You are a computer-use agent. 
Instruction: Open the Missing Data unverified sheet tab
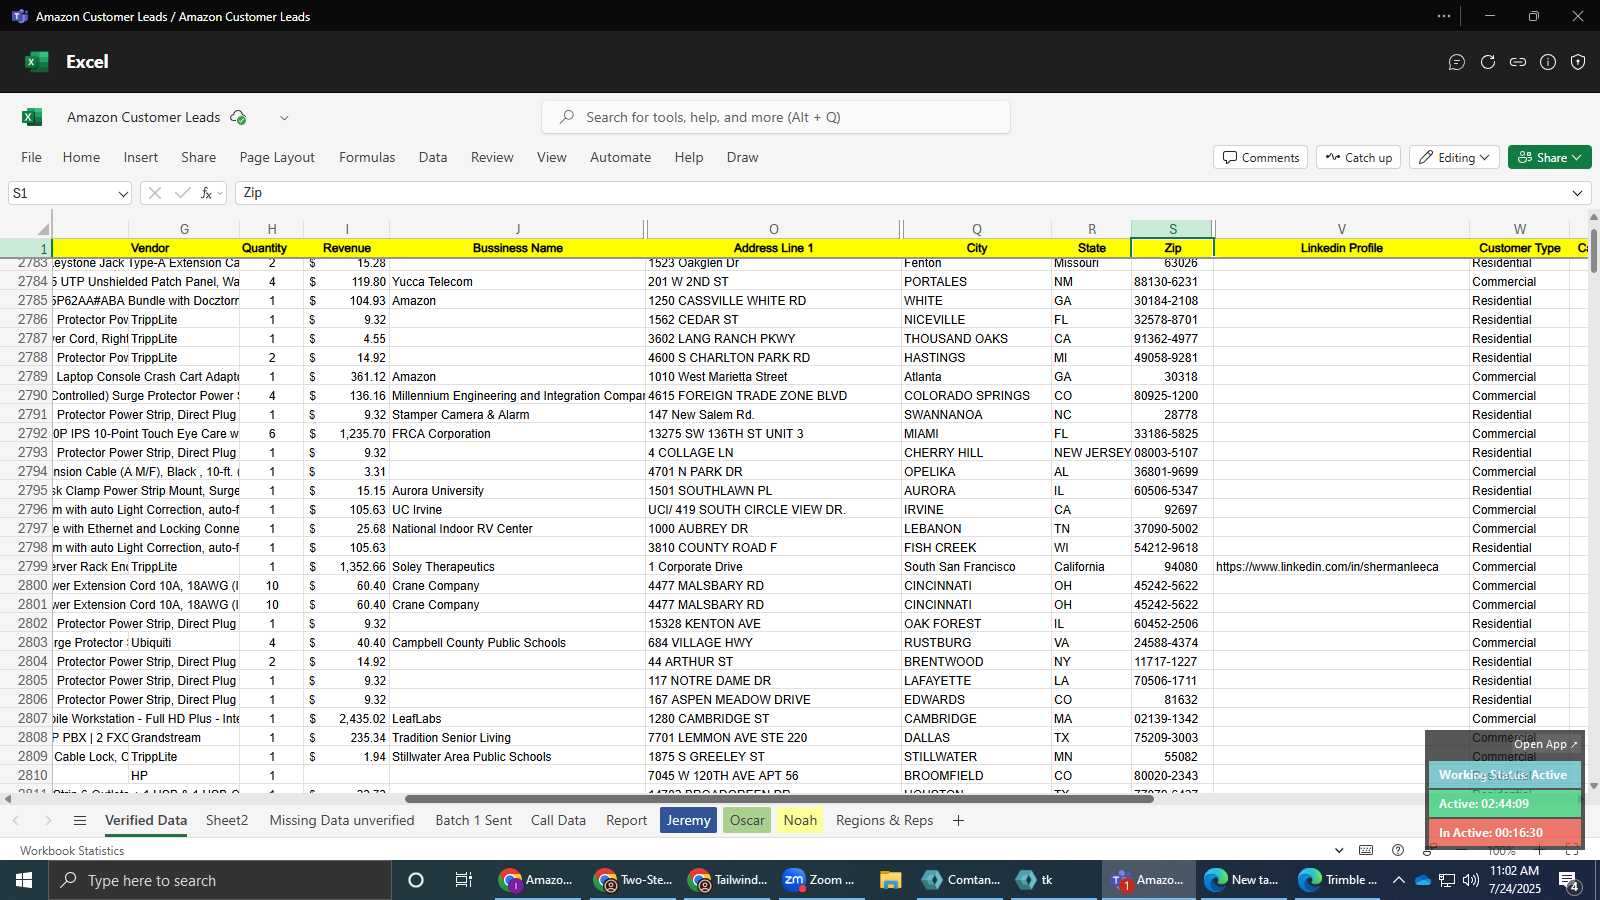pos(342,820)
